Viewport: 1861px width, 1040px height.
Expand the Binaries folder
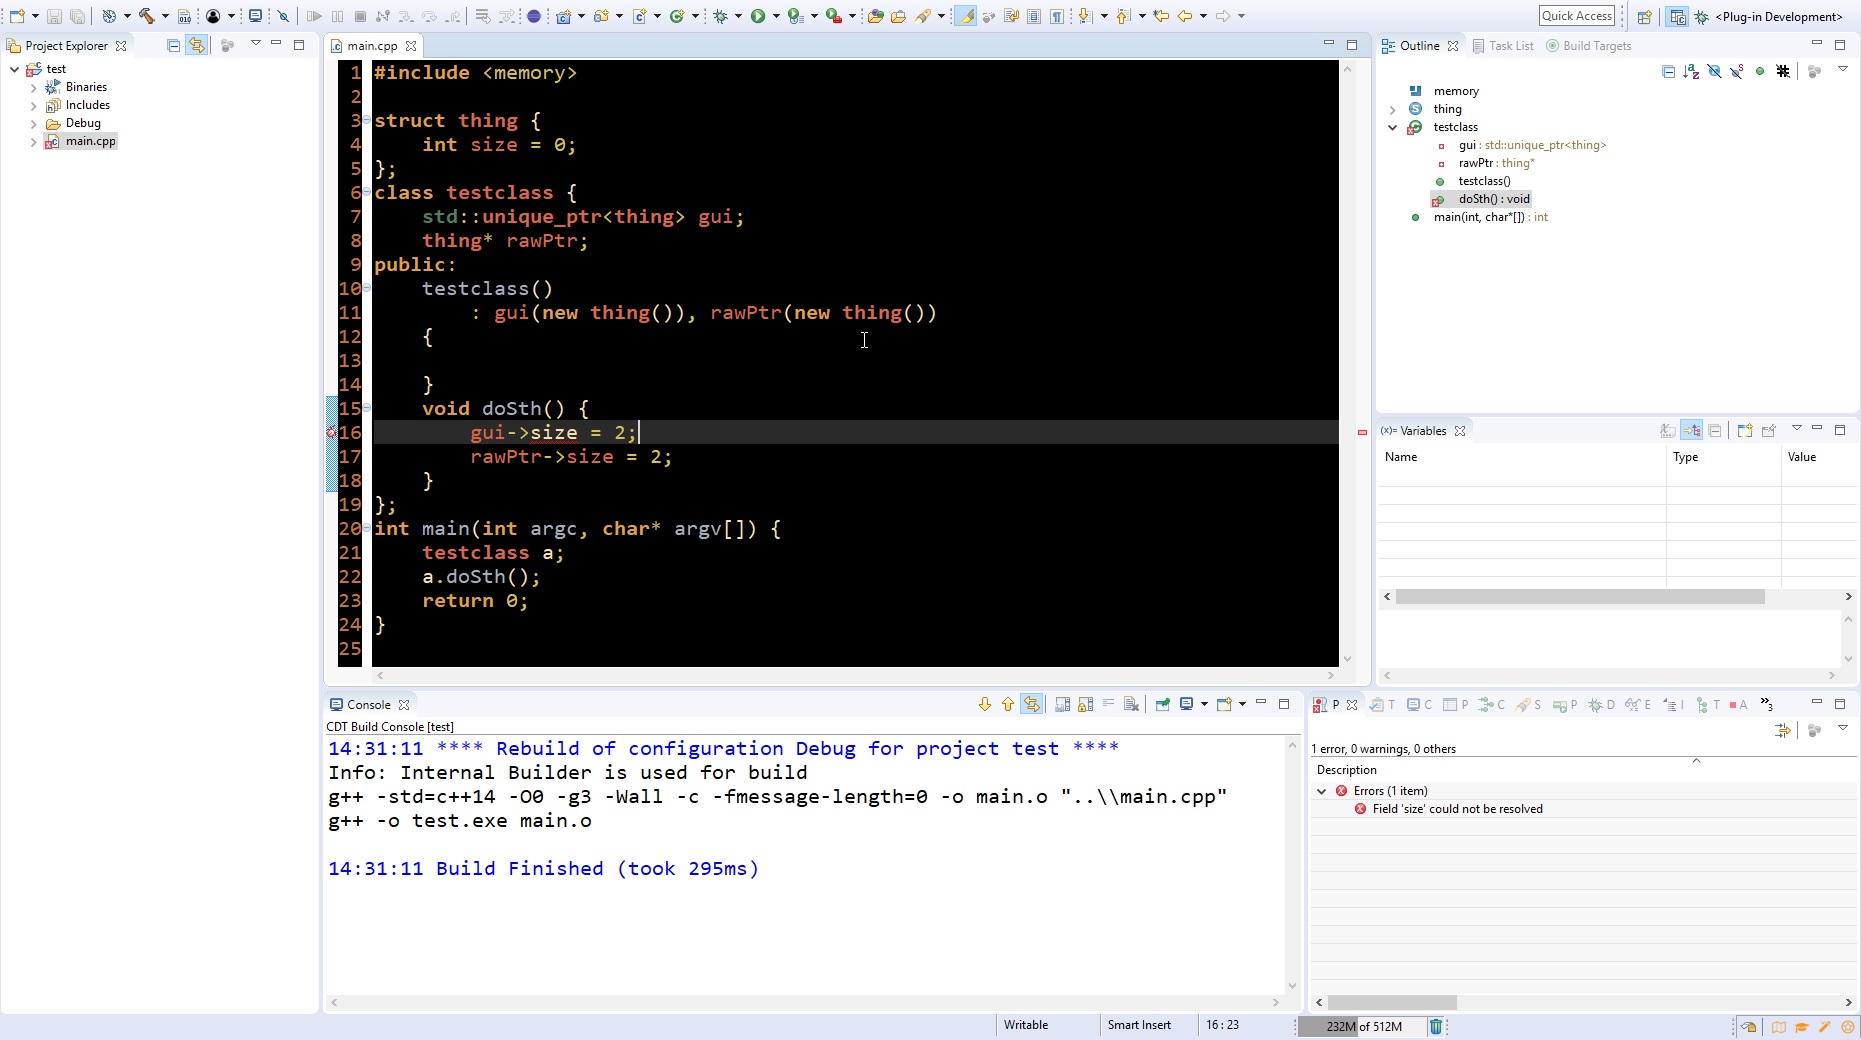click(x=33, y=87)
